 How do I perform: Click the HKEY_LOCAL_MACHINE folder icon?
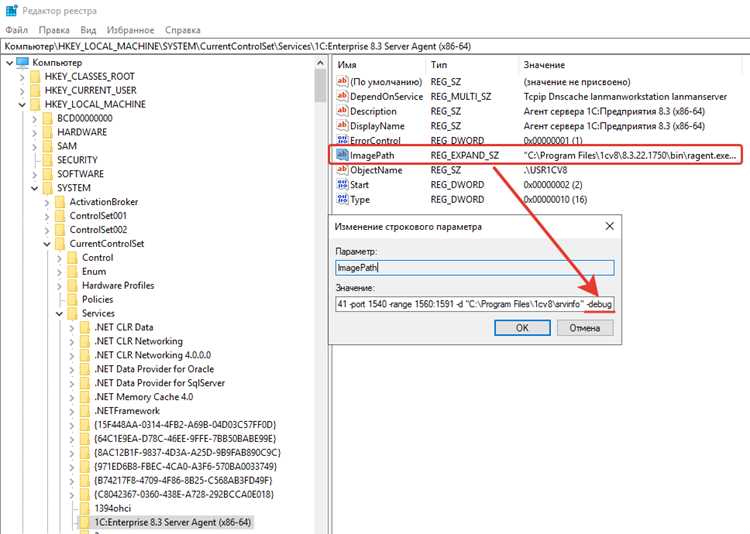(35, 104)
